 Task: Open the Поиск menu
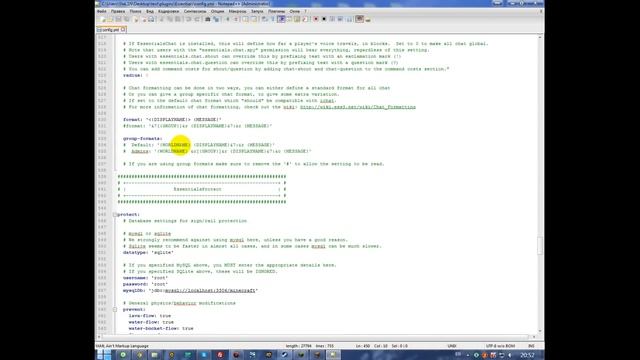[135, 11]
